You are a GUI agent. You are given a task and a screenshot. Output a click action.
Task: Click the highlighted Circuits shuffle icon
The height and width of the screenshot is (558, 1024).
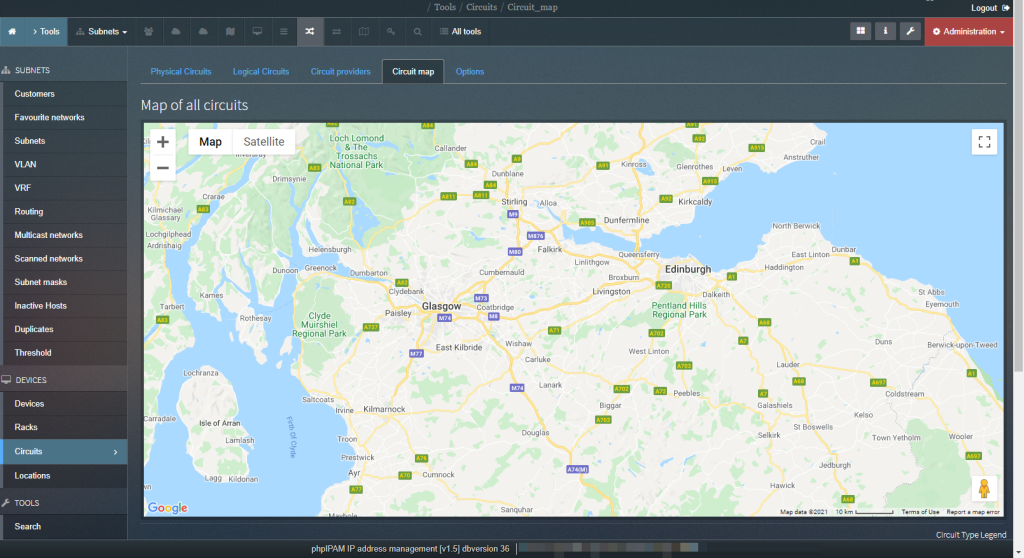310,31
